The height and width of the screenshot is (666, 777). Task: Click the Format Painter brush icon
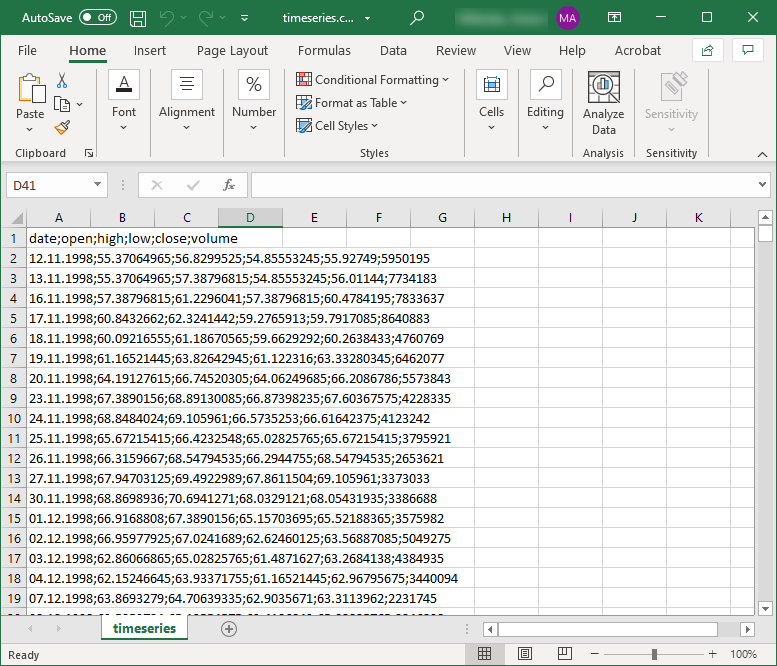[62, 127]
